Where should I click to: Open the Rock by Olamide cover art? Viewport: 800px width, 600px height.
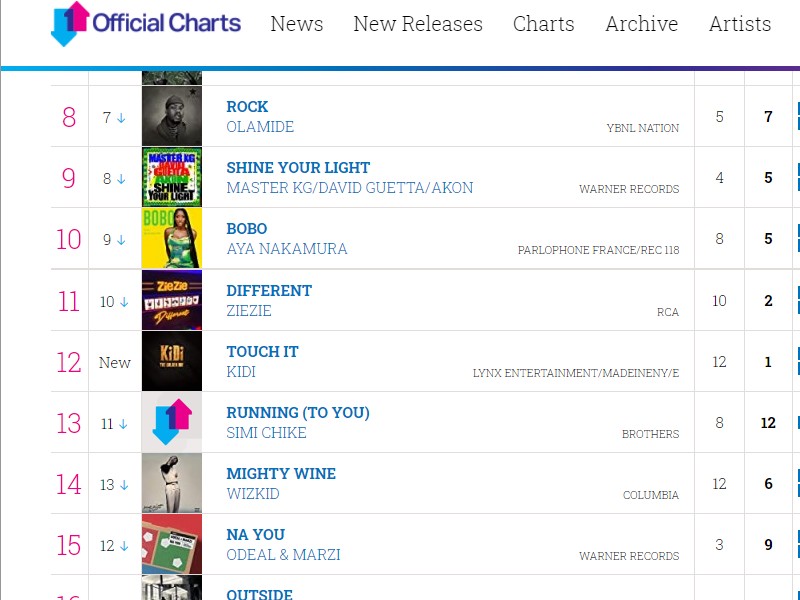[172, 116]
